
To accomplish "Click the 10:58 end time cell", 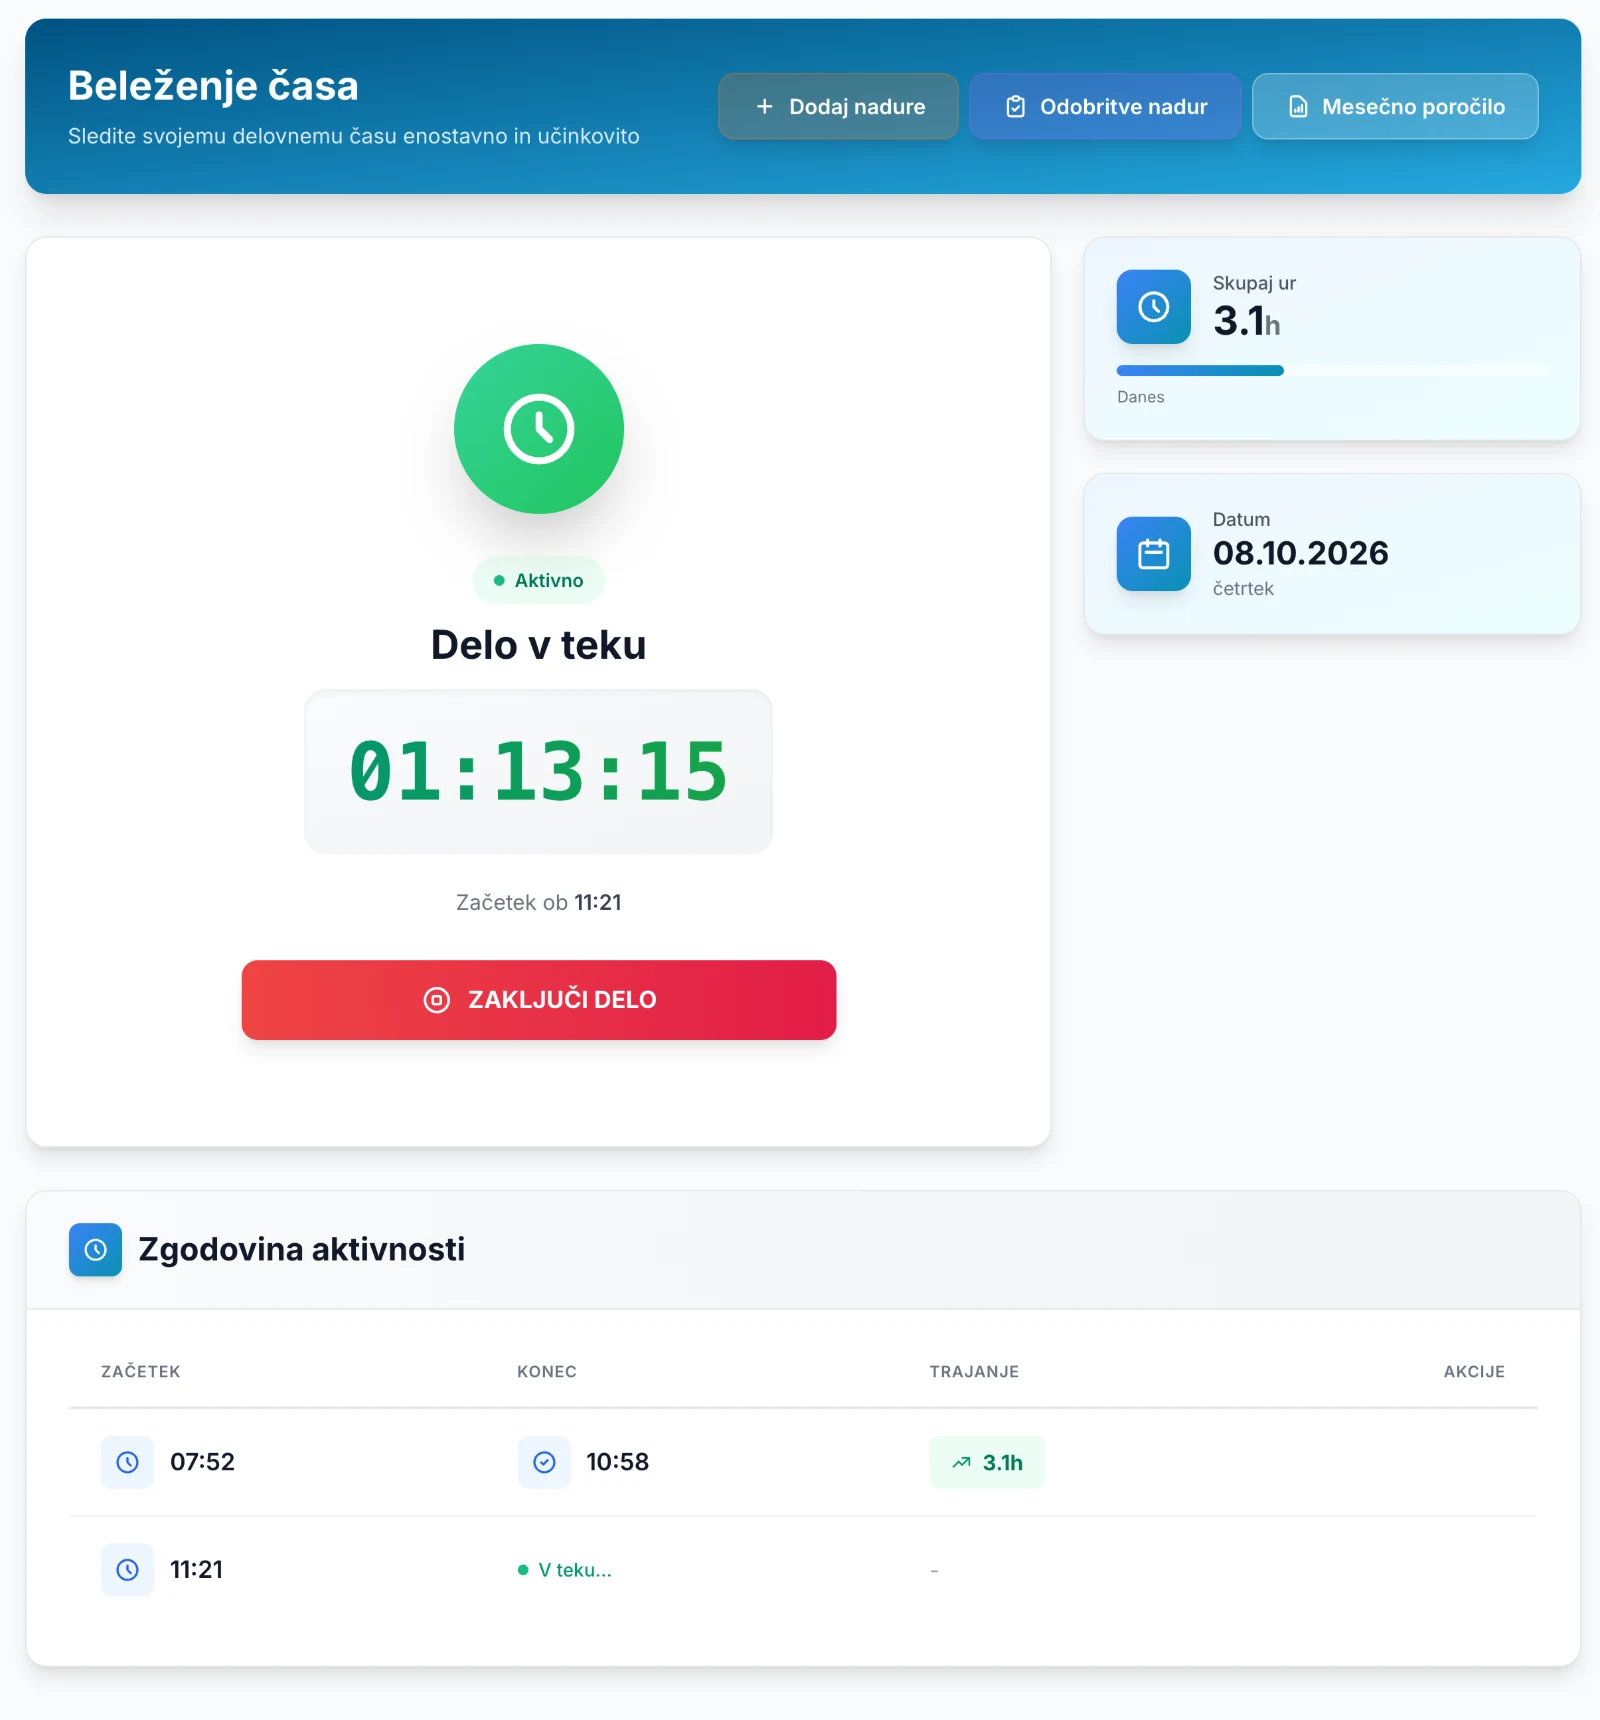I will (618, 1462).
